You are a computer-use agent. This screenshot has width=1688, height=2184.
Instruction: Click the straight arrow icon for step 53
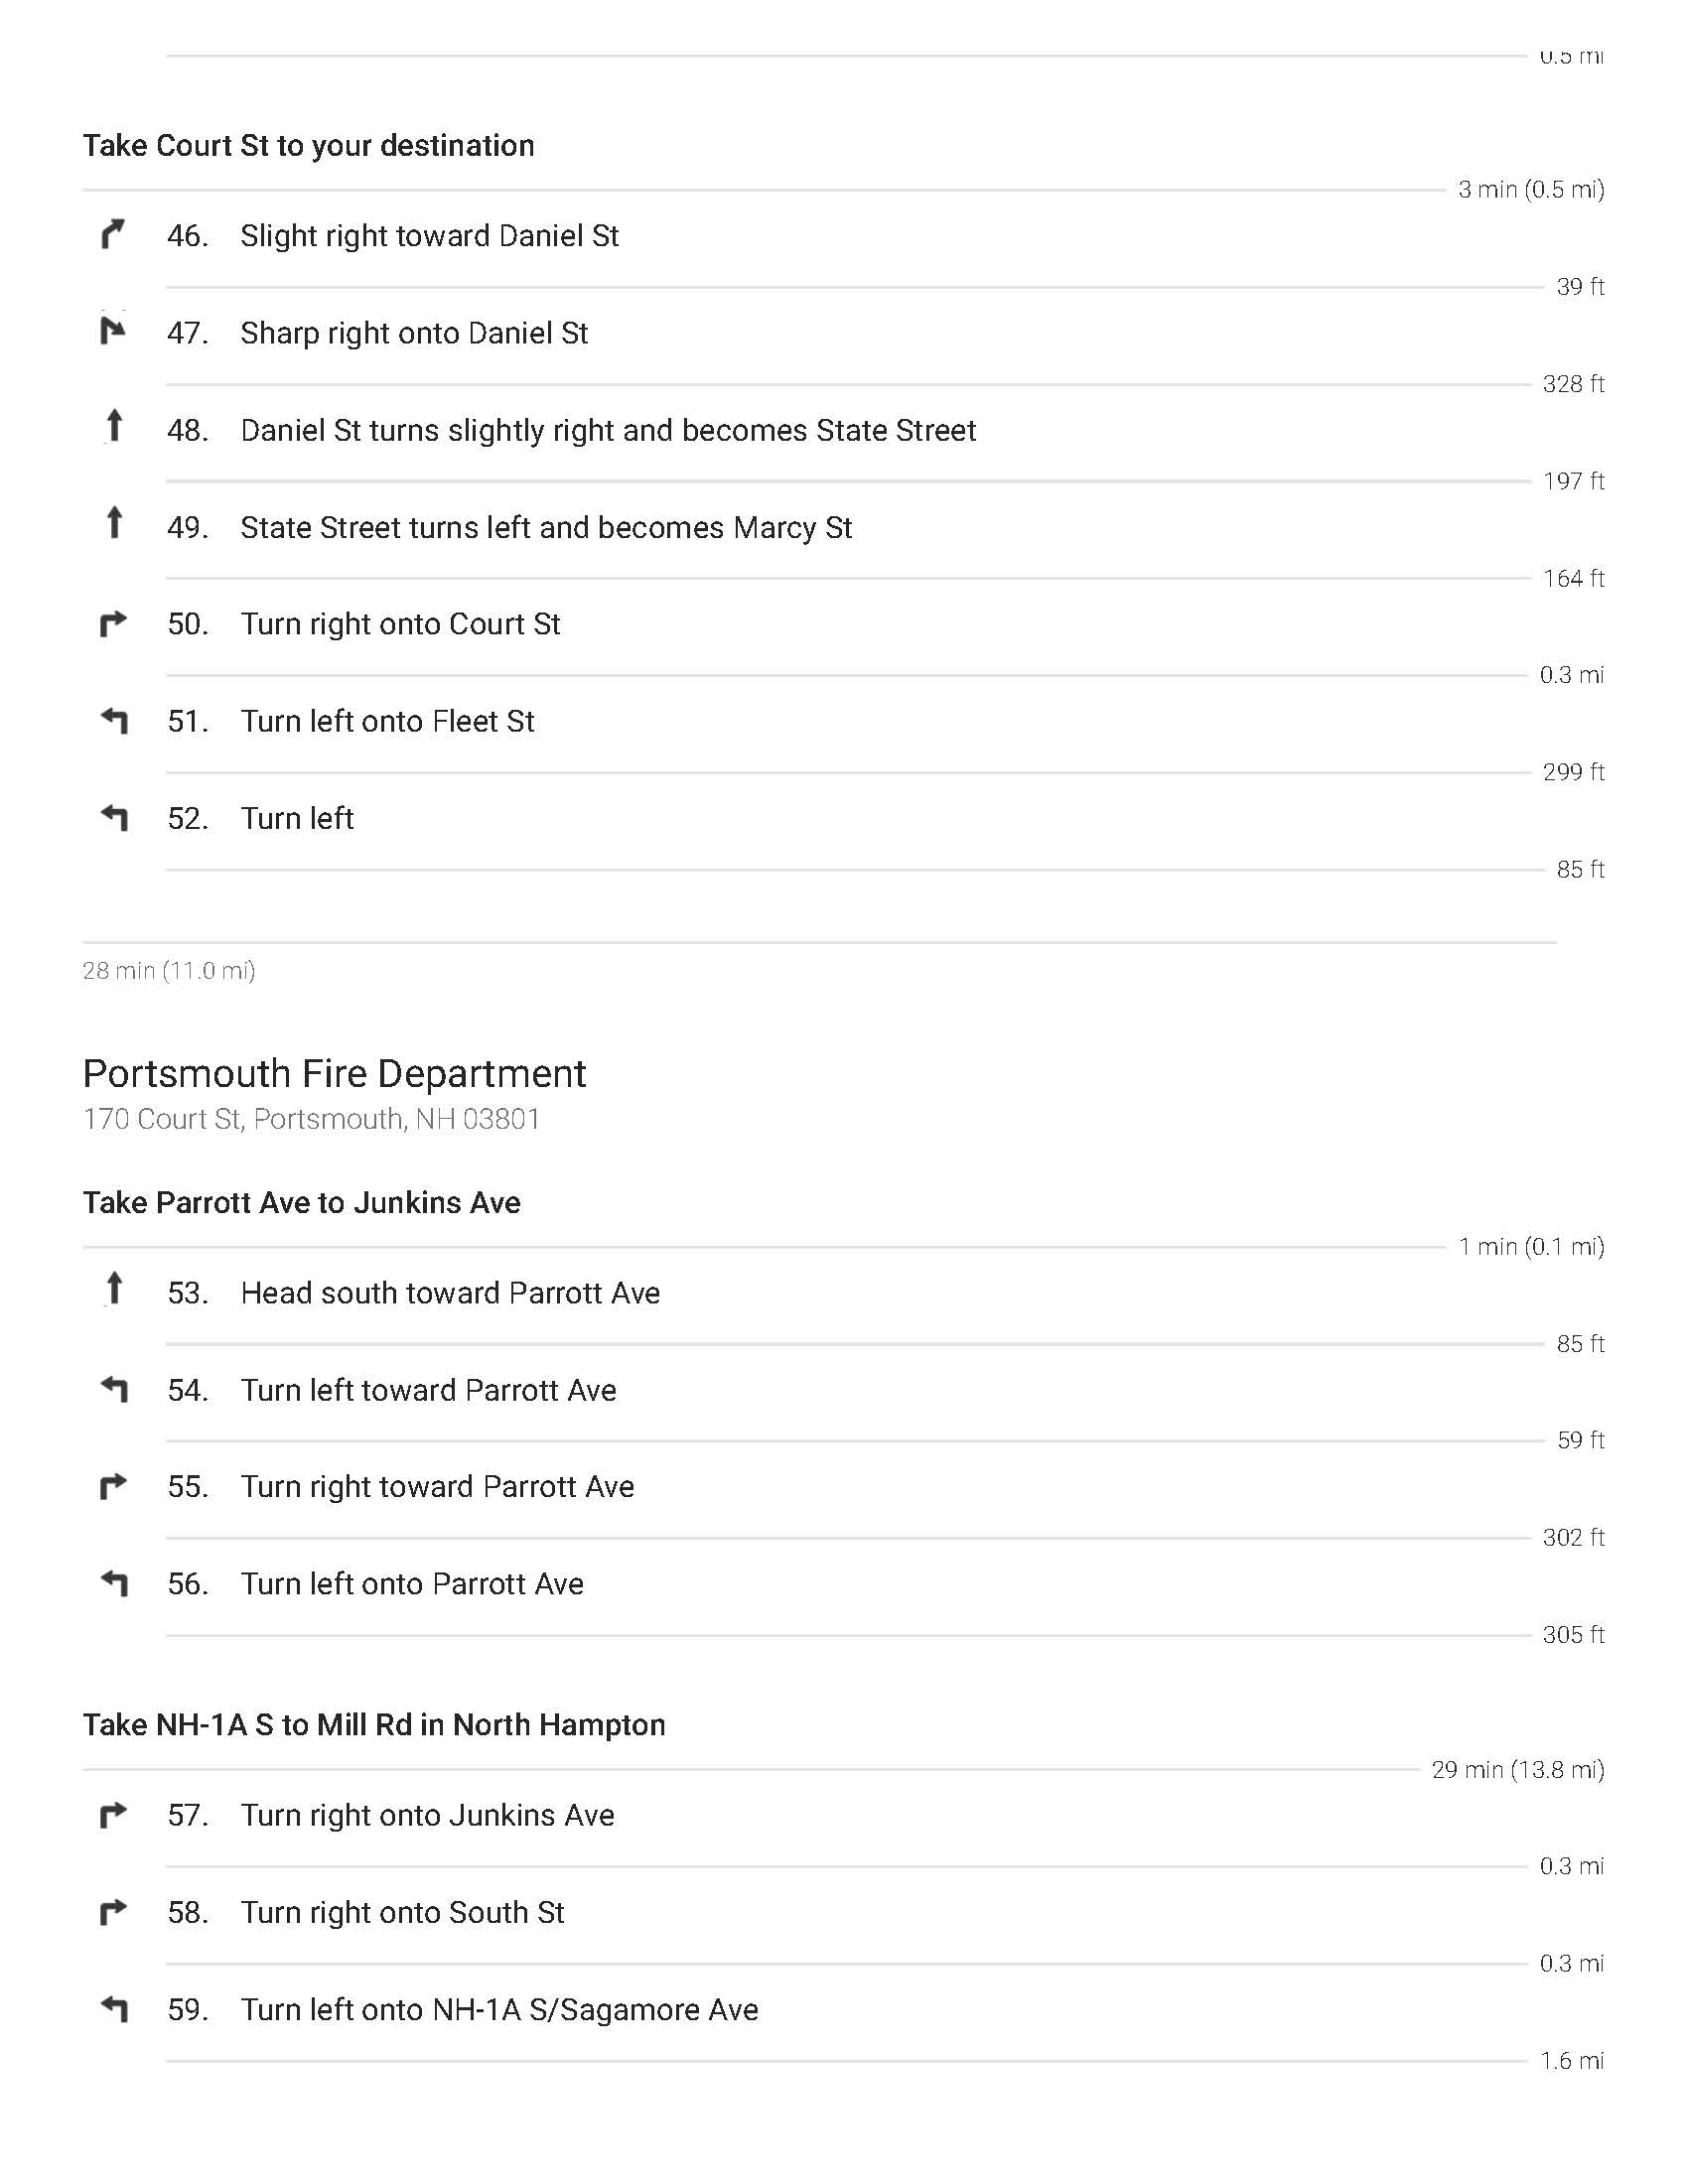pos(114,1289)
